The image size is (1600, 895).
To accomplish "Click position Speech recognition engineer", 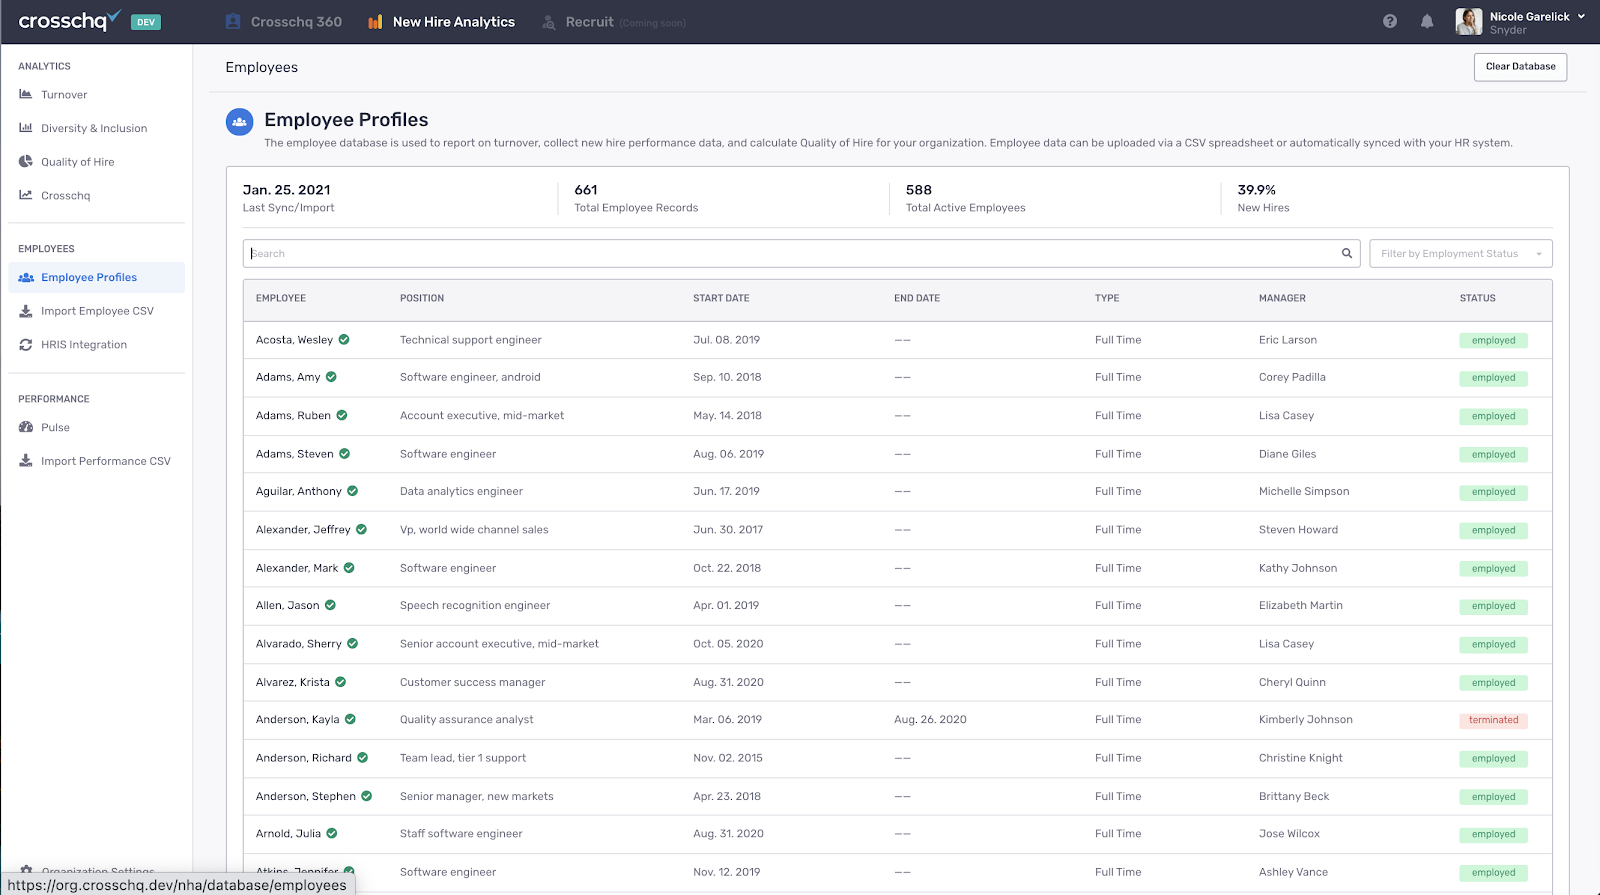I will coord(475,606).
